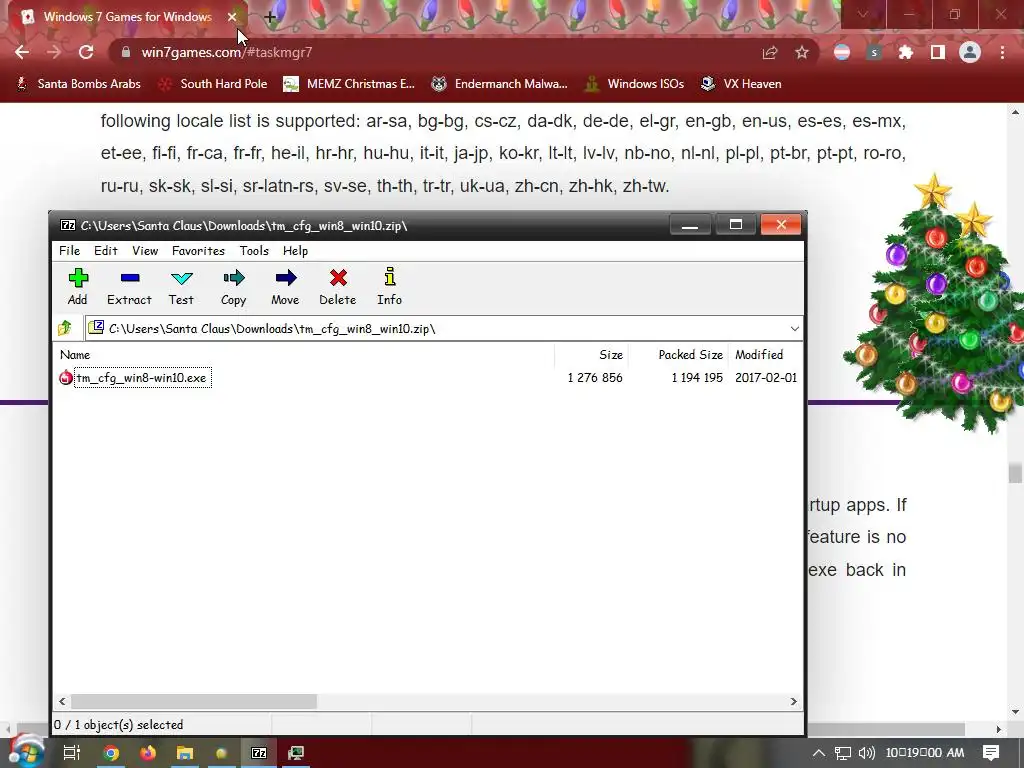Open the notification center icon
The image size is (1024, 768).
(991, 753)
